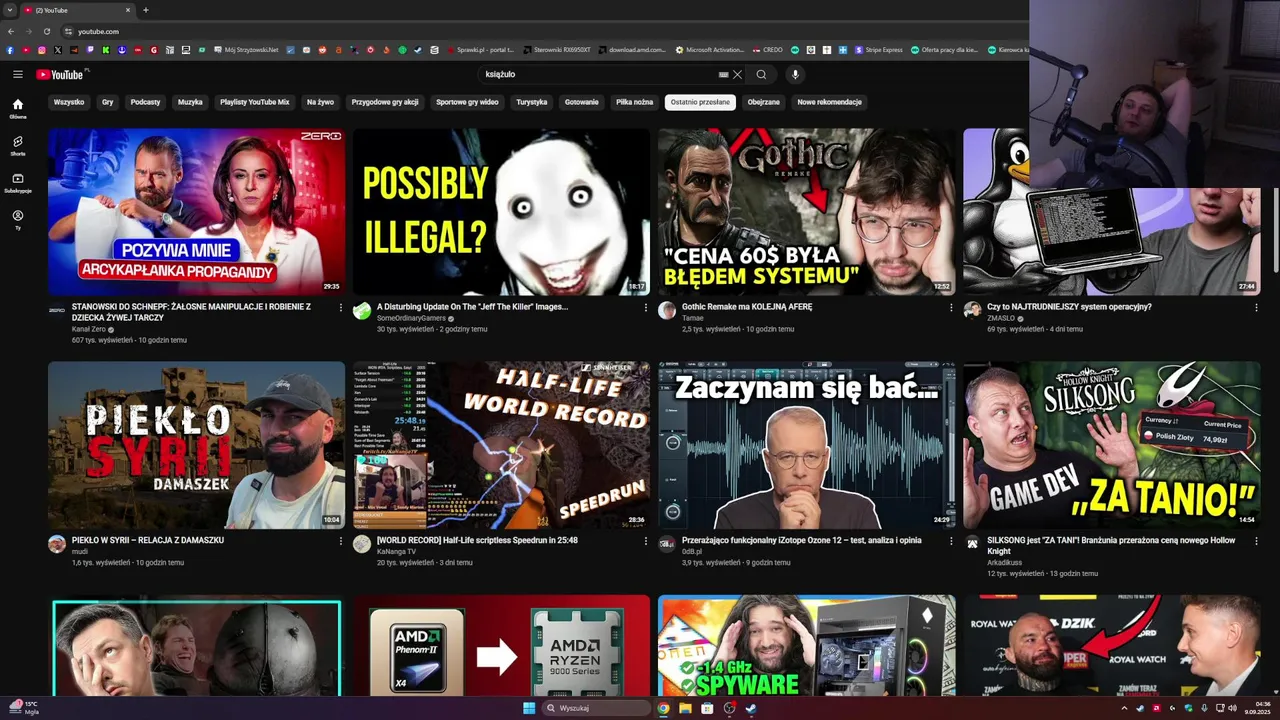This screenshot has width=1280, height=720.
Task: Open Tamae channel avatar
Action: (x=667, y=311)
